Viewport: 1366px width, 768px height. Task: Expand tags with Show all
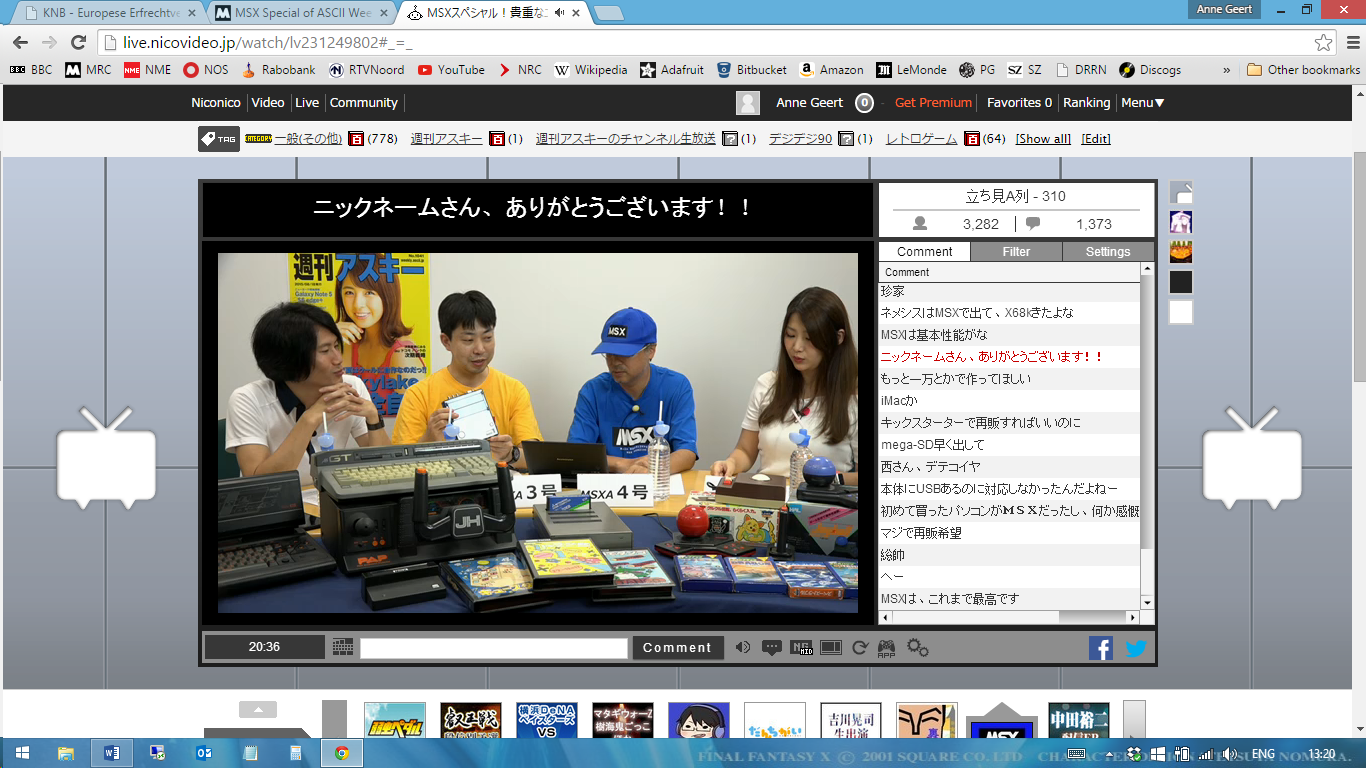[1043, 139]
